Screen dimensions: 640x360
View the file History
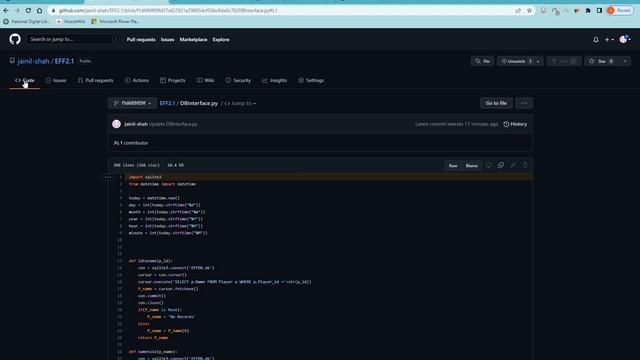(515, 124)
